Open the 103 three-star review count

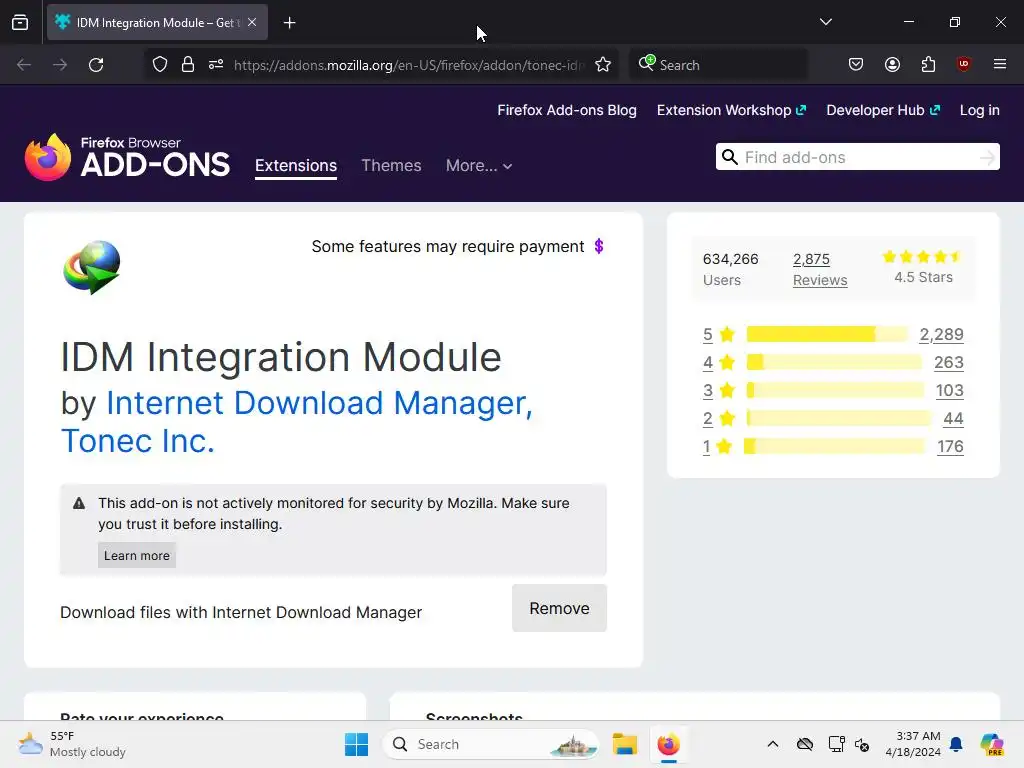[950, 391]
